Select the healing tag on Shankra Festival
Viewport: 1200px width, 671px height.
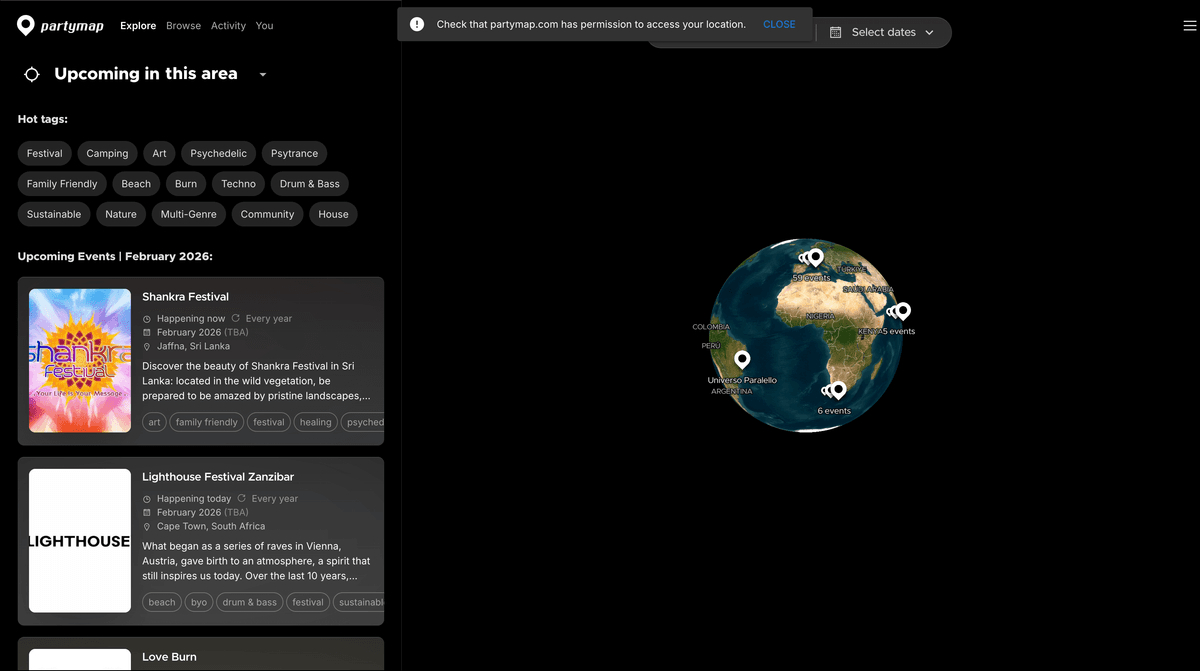coord(315,422)
